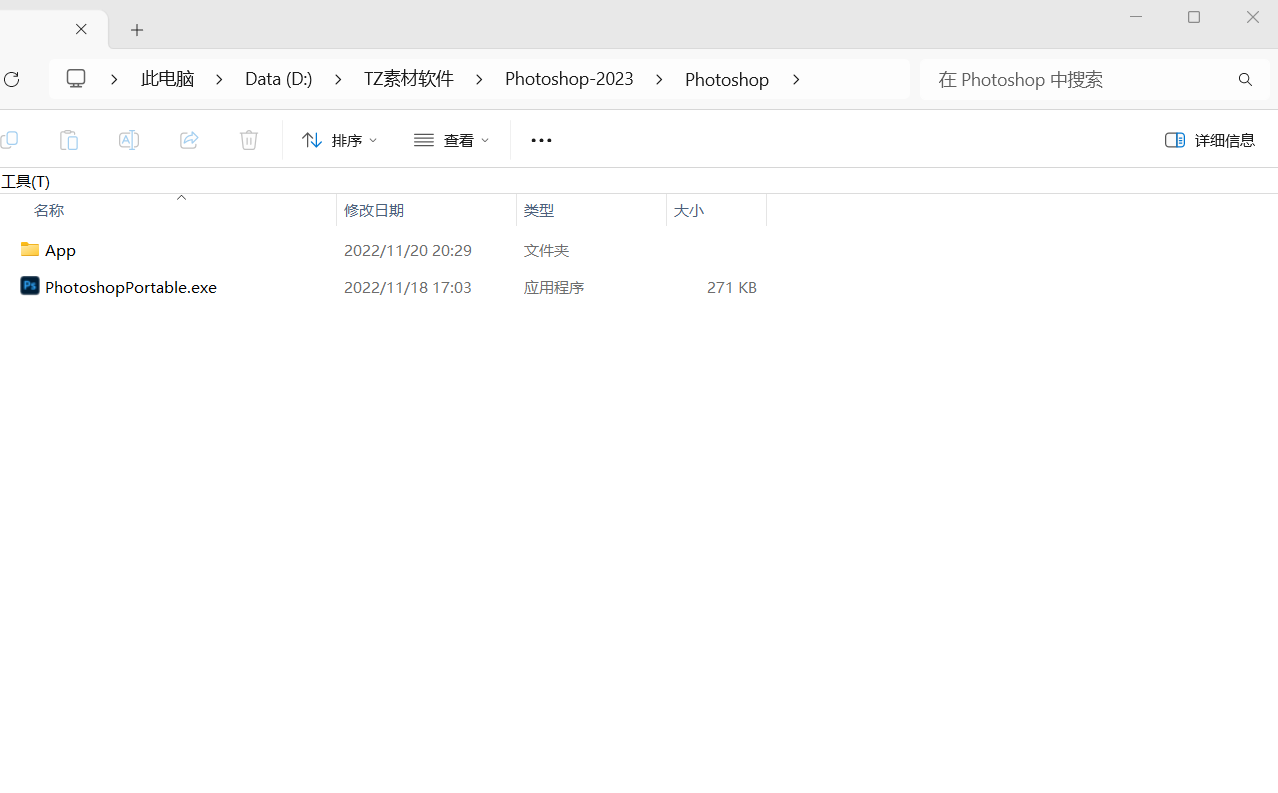
Task: Open the 查看 view dropdown
Action: (452, 140)
